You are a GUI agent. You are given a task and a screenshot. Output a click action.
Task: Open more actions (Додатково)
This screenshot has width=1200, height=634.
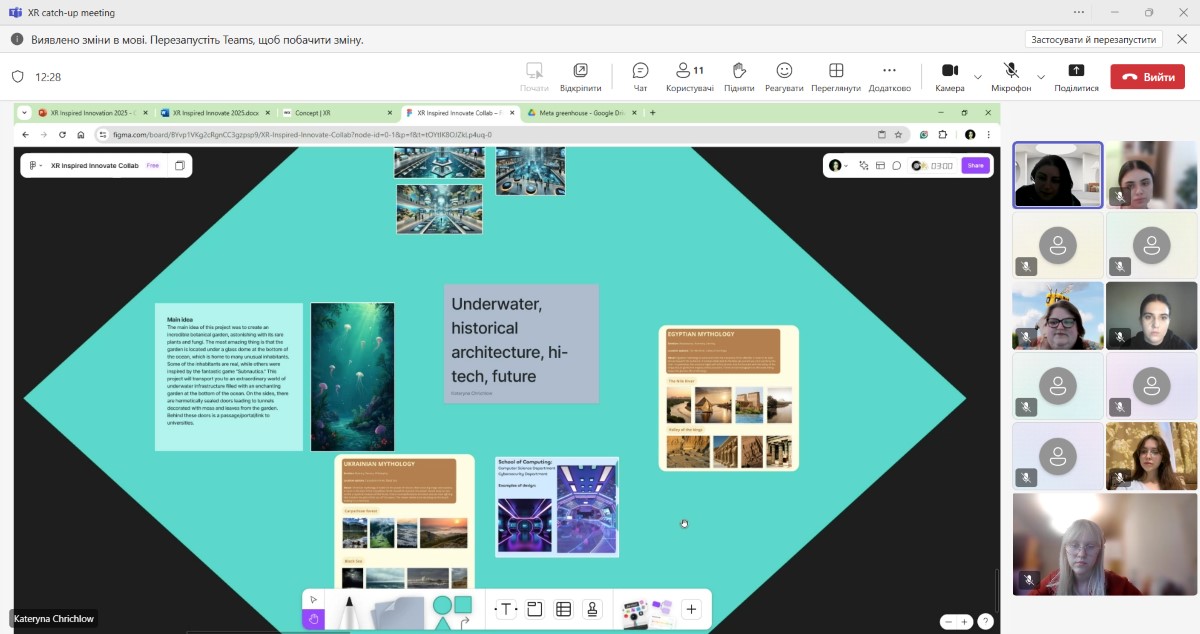[889, 77]
